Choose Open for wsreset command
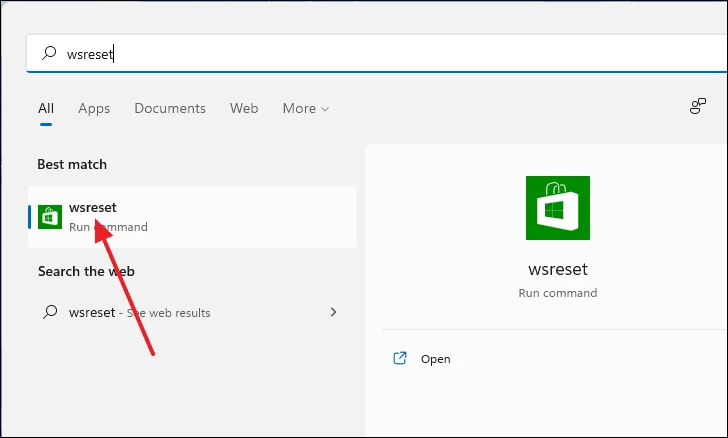 pyautogui.click(x=436, y=359)
